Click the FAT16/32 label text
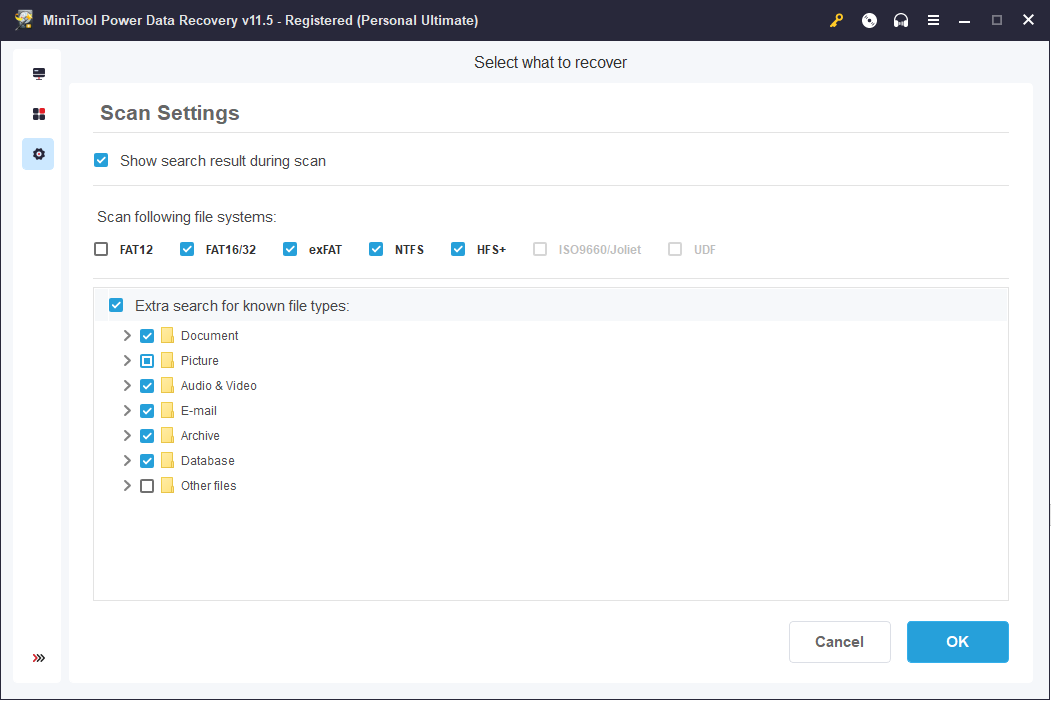Image resolution: width=1051 pixels, height=701 pixels. point(231,249)
